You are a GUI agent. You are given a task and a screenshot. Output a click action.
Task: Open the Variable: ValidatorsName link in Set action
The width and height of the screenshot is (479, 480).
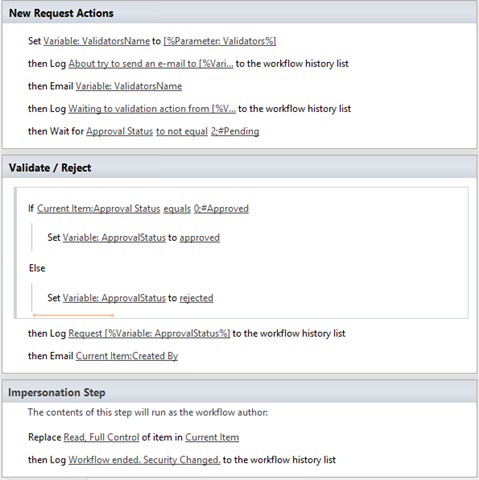point(97,41)
